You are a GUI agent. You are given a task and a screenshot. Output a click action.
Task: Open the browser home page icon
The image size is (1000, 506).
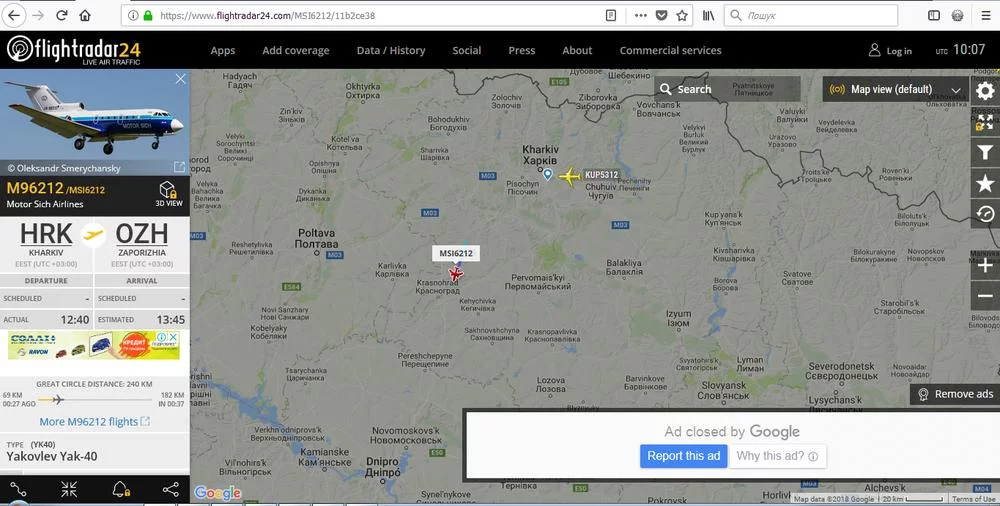[85, 15]
